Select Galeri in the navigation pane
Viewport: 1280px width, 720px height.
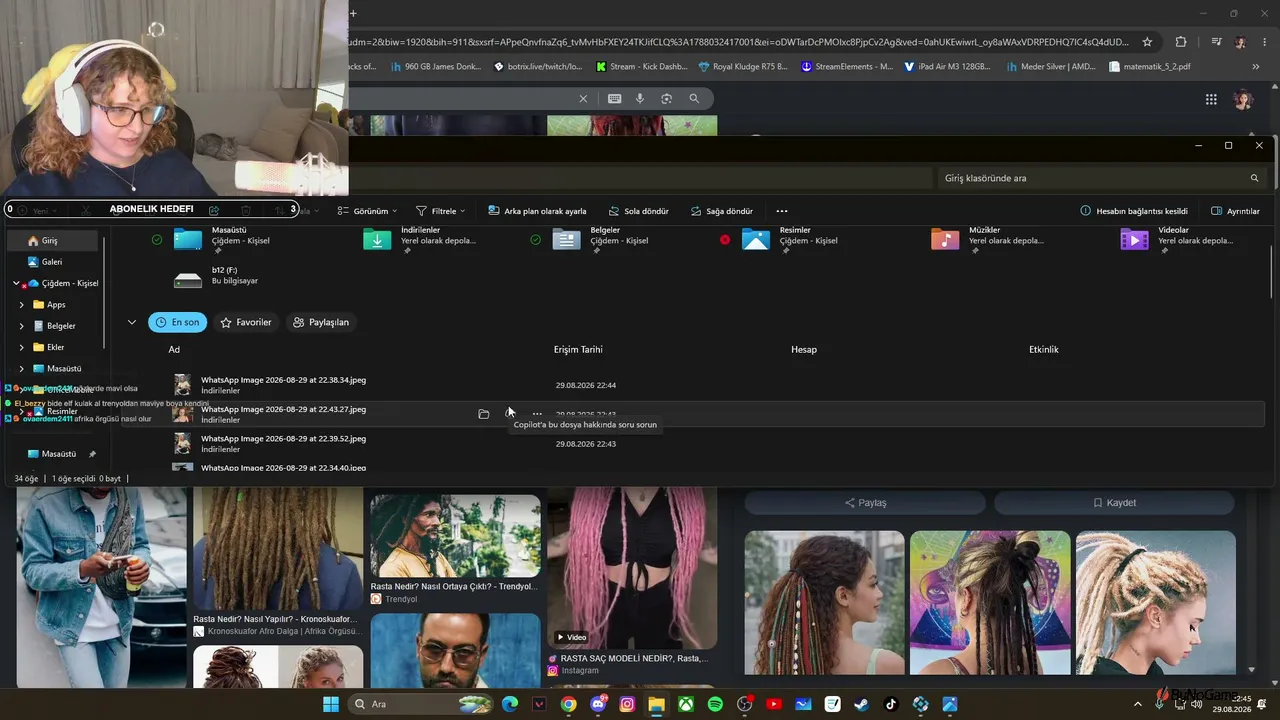tap(53, 262)
